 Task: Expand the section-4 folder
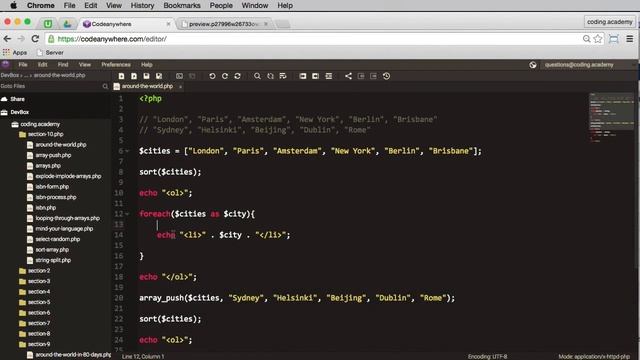coord(35,292)
